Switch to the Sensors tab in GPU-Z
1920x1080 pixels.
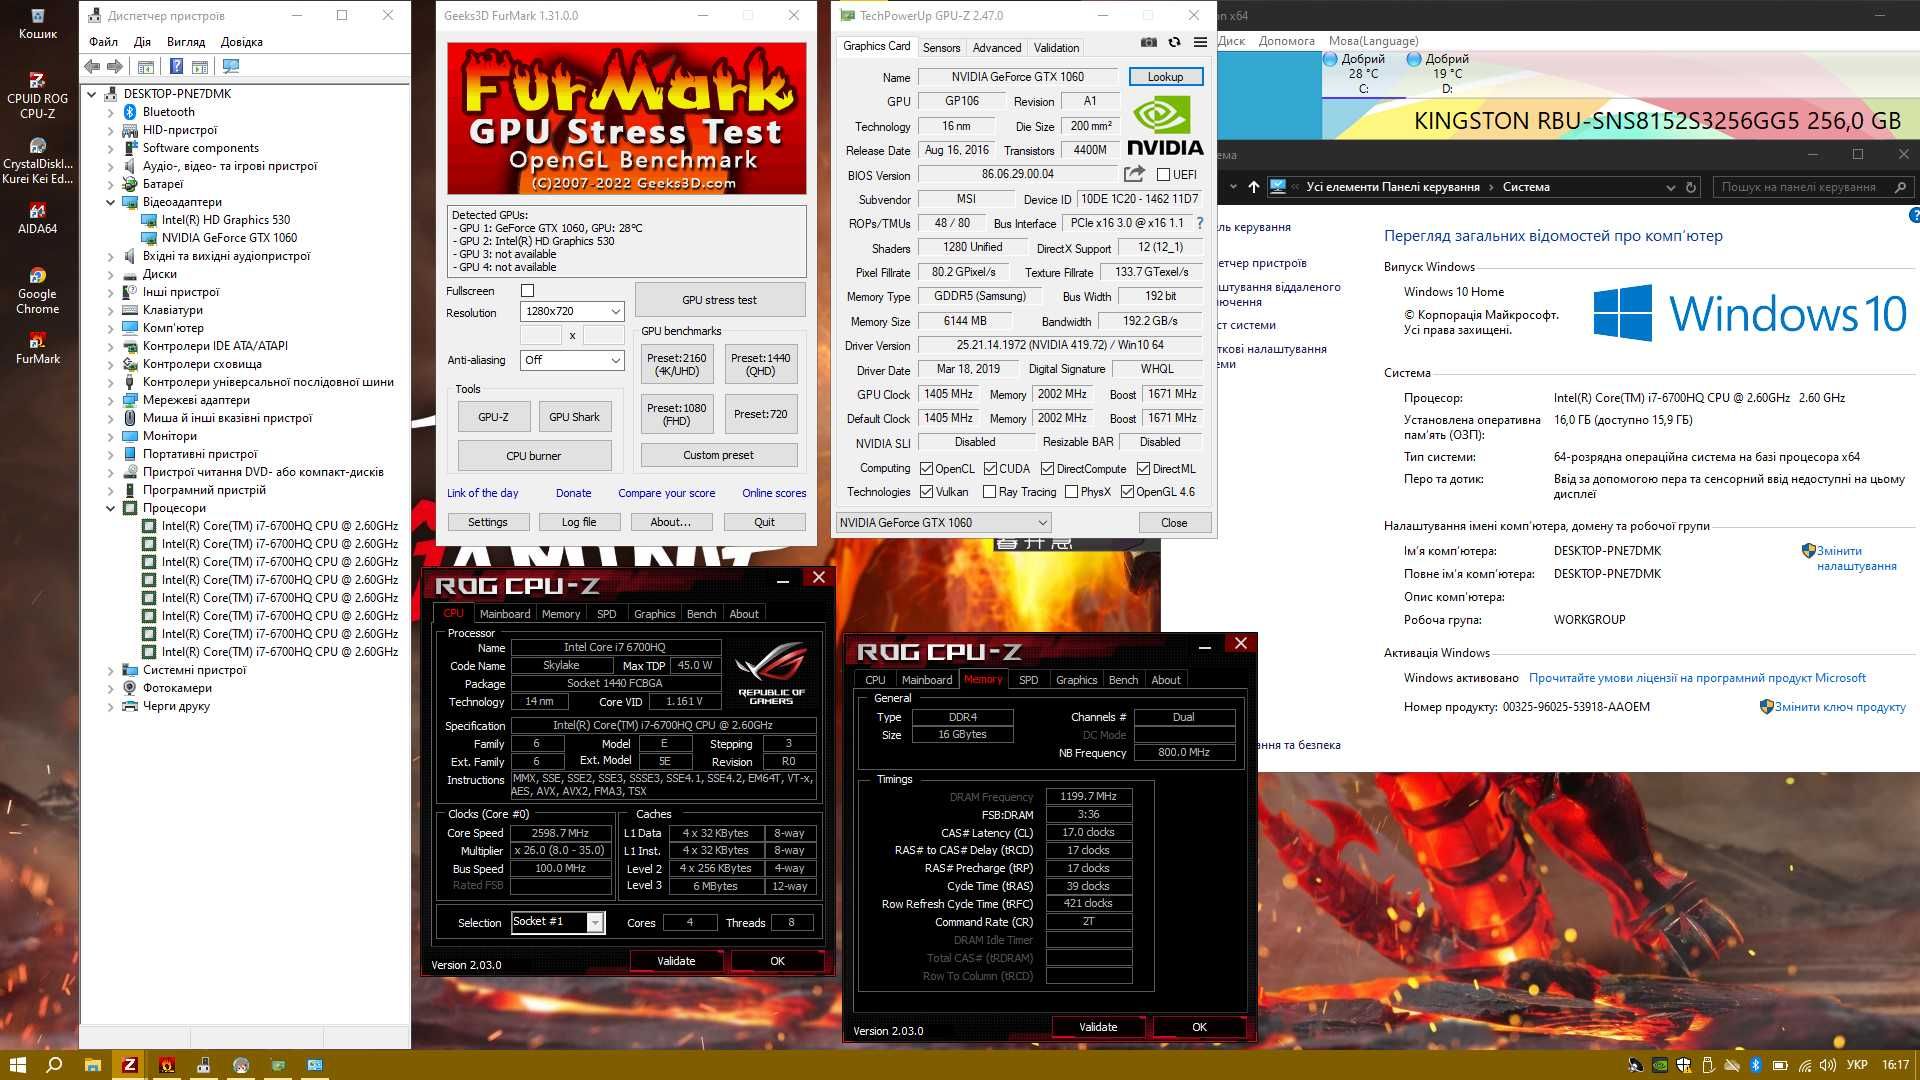click(x=941, y=47)
